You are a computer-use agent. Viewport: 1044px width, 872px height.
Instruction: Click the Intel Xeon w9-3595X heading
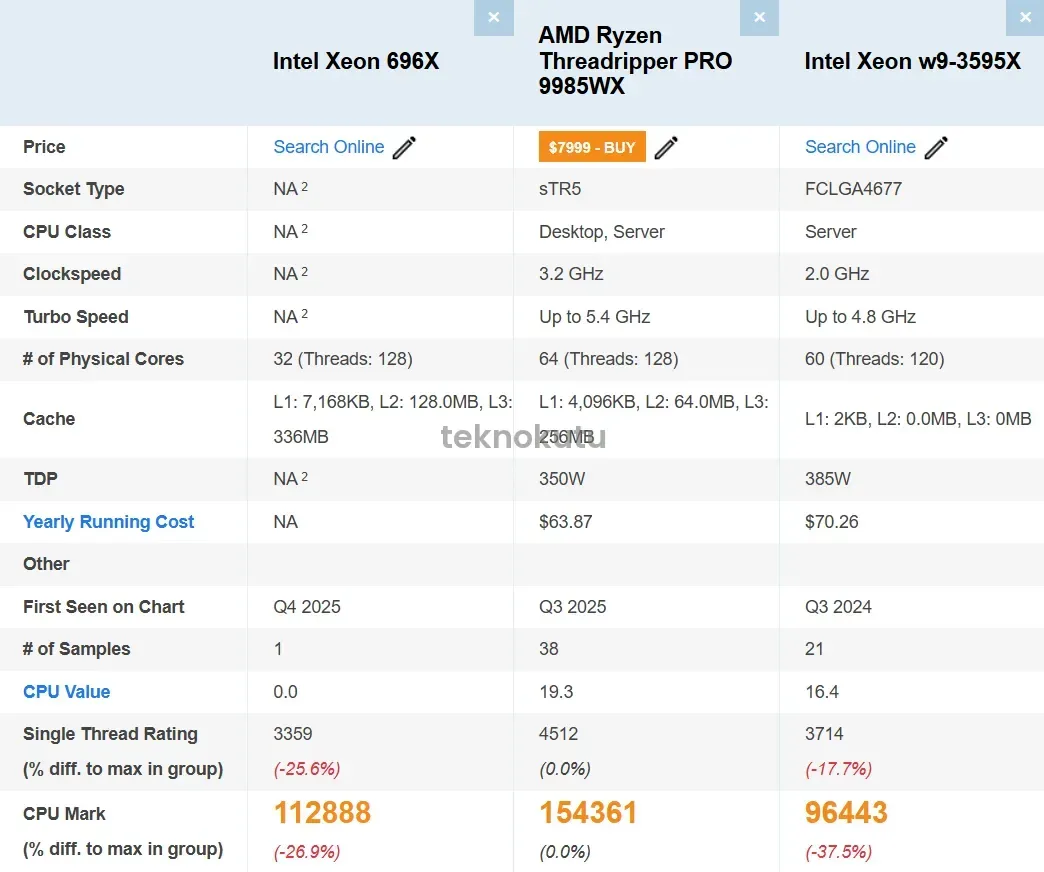click(x=912, y=61)
